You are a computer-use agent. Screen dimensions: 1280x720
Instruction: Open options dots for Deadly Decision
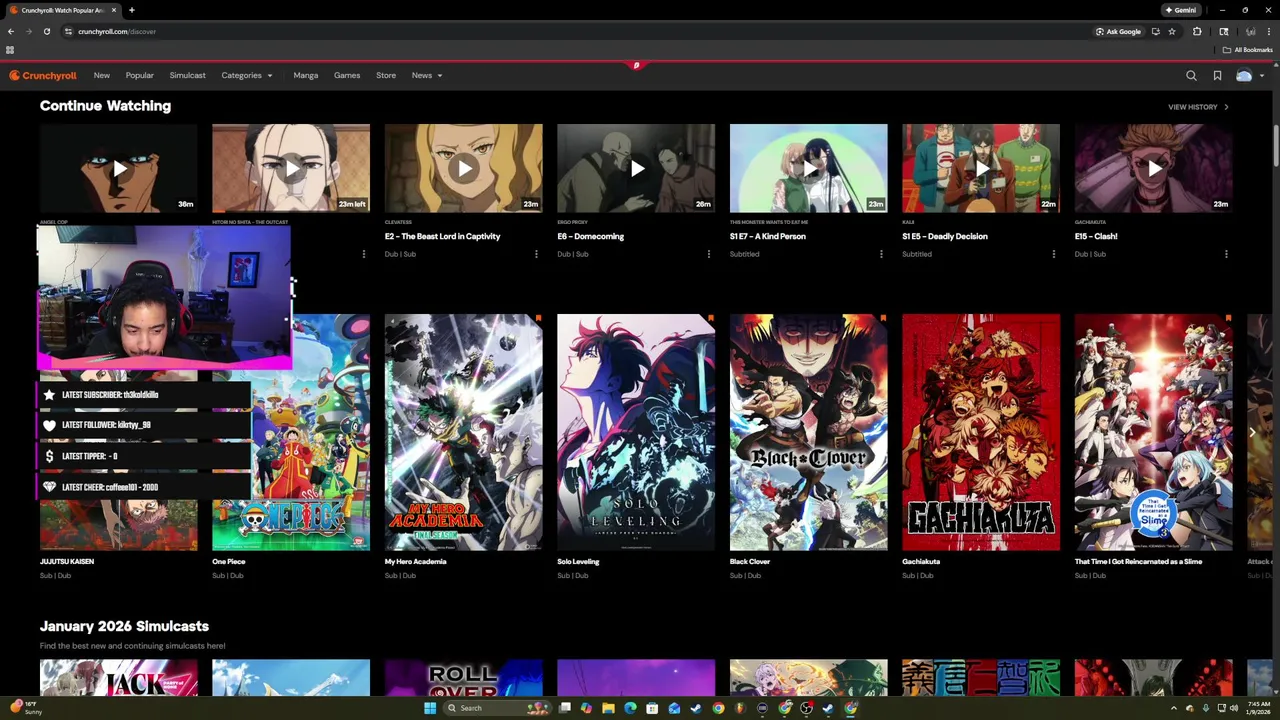coord(1054,254)
